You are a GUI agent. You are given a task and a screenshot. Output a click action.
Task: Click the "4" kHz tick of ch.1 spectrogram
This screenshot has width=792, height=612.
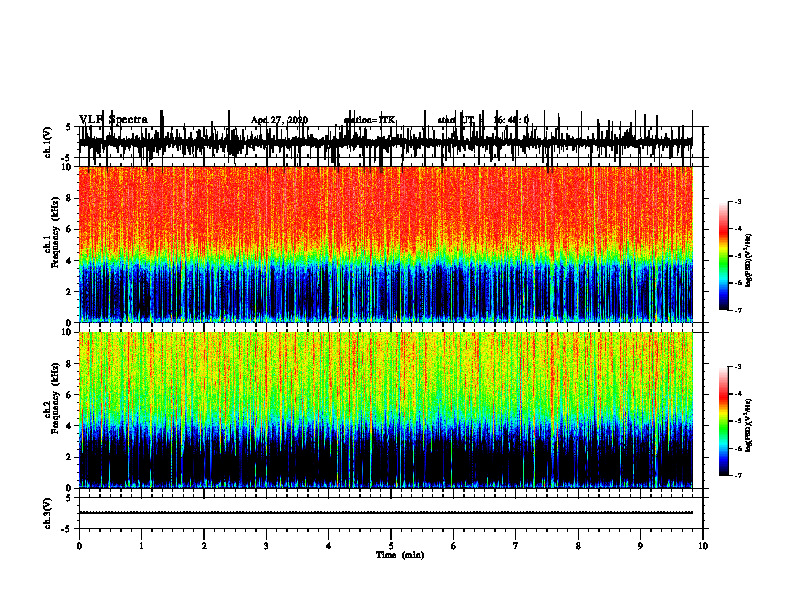[69, 261]
